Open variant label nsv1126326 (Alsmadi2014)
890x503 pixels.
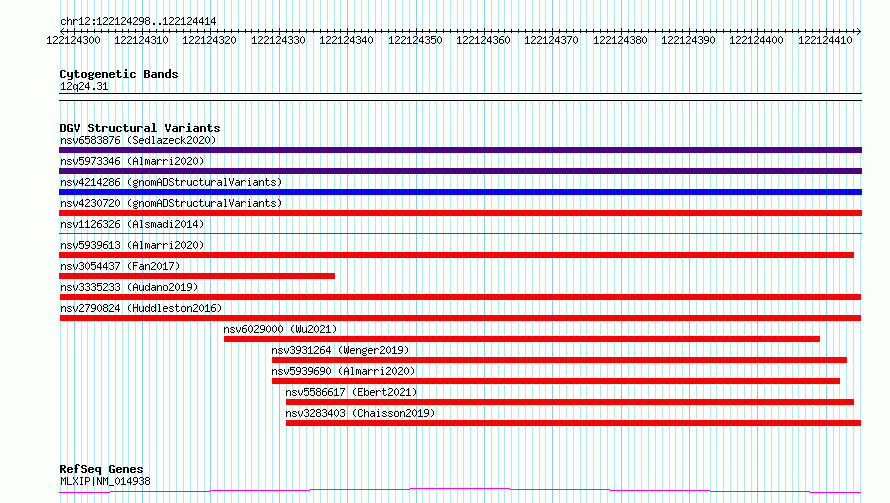132,224
